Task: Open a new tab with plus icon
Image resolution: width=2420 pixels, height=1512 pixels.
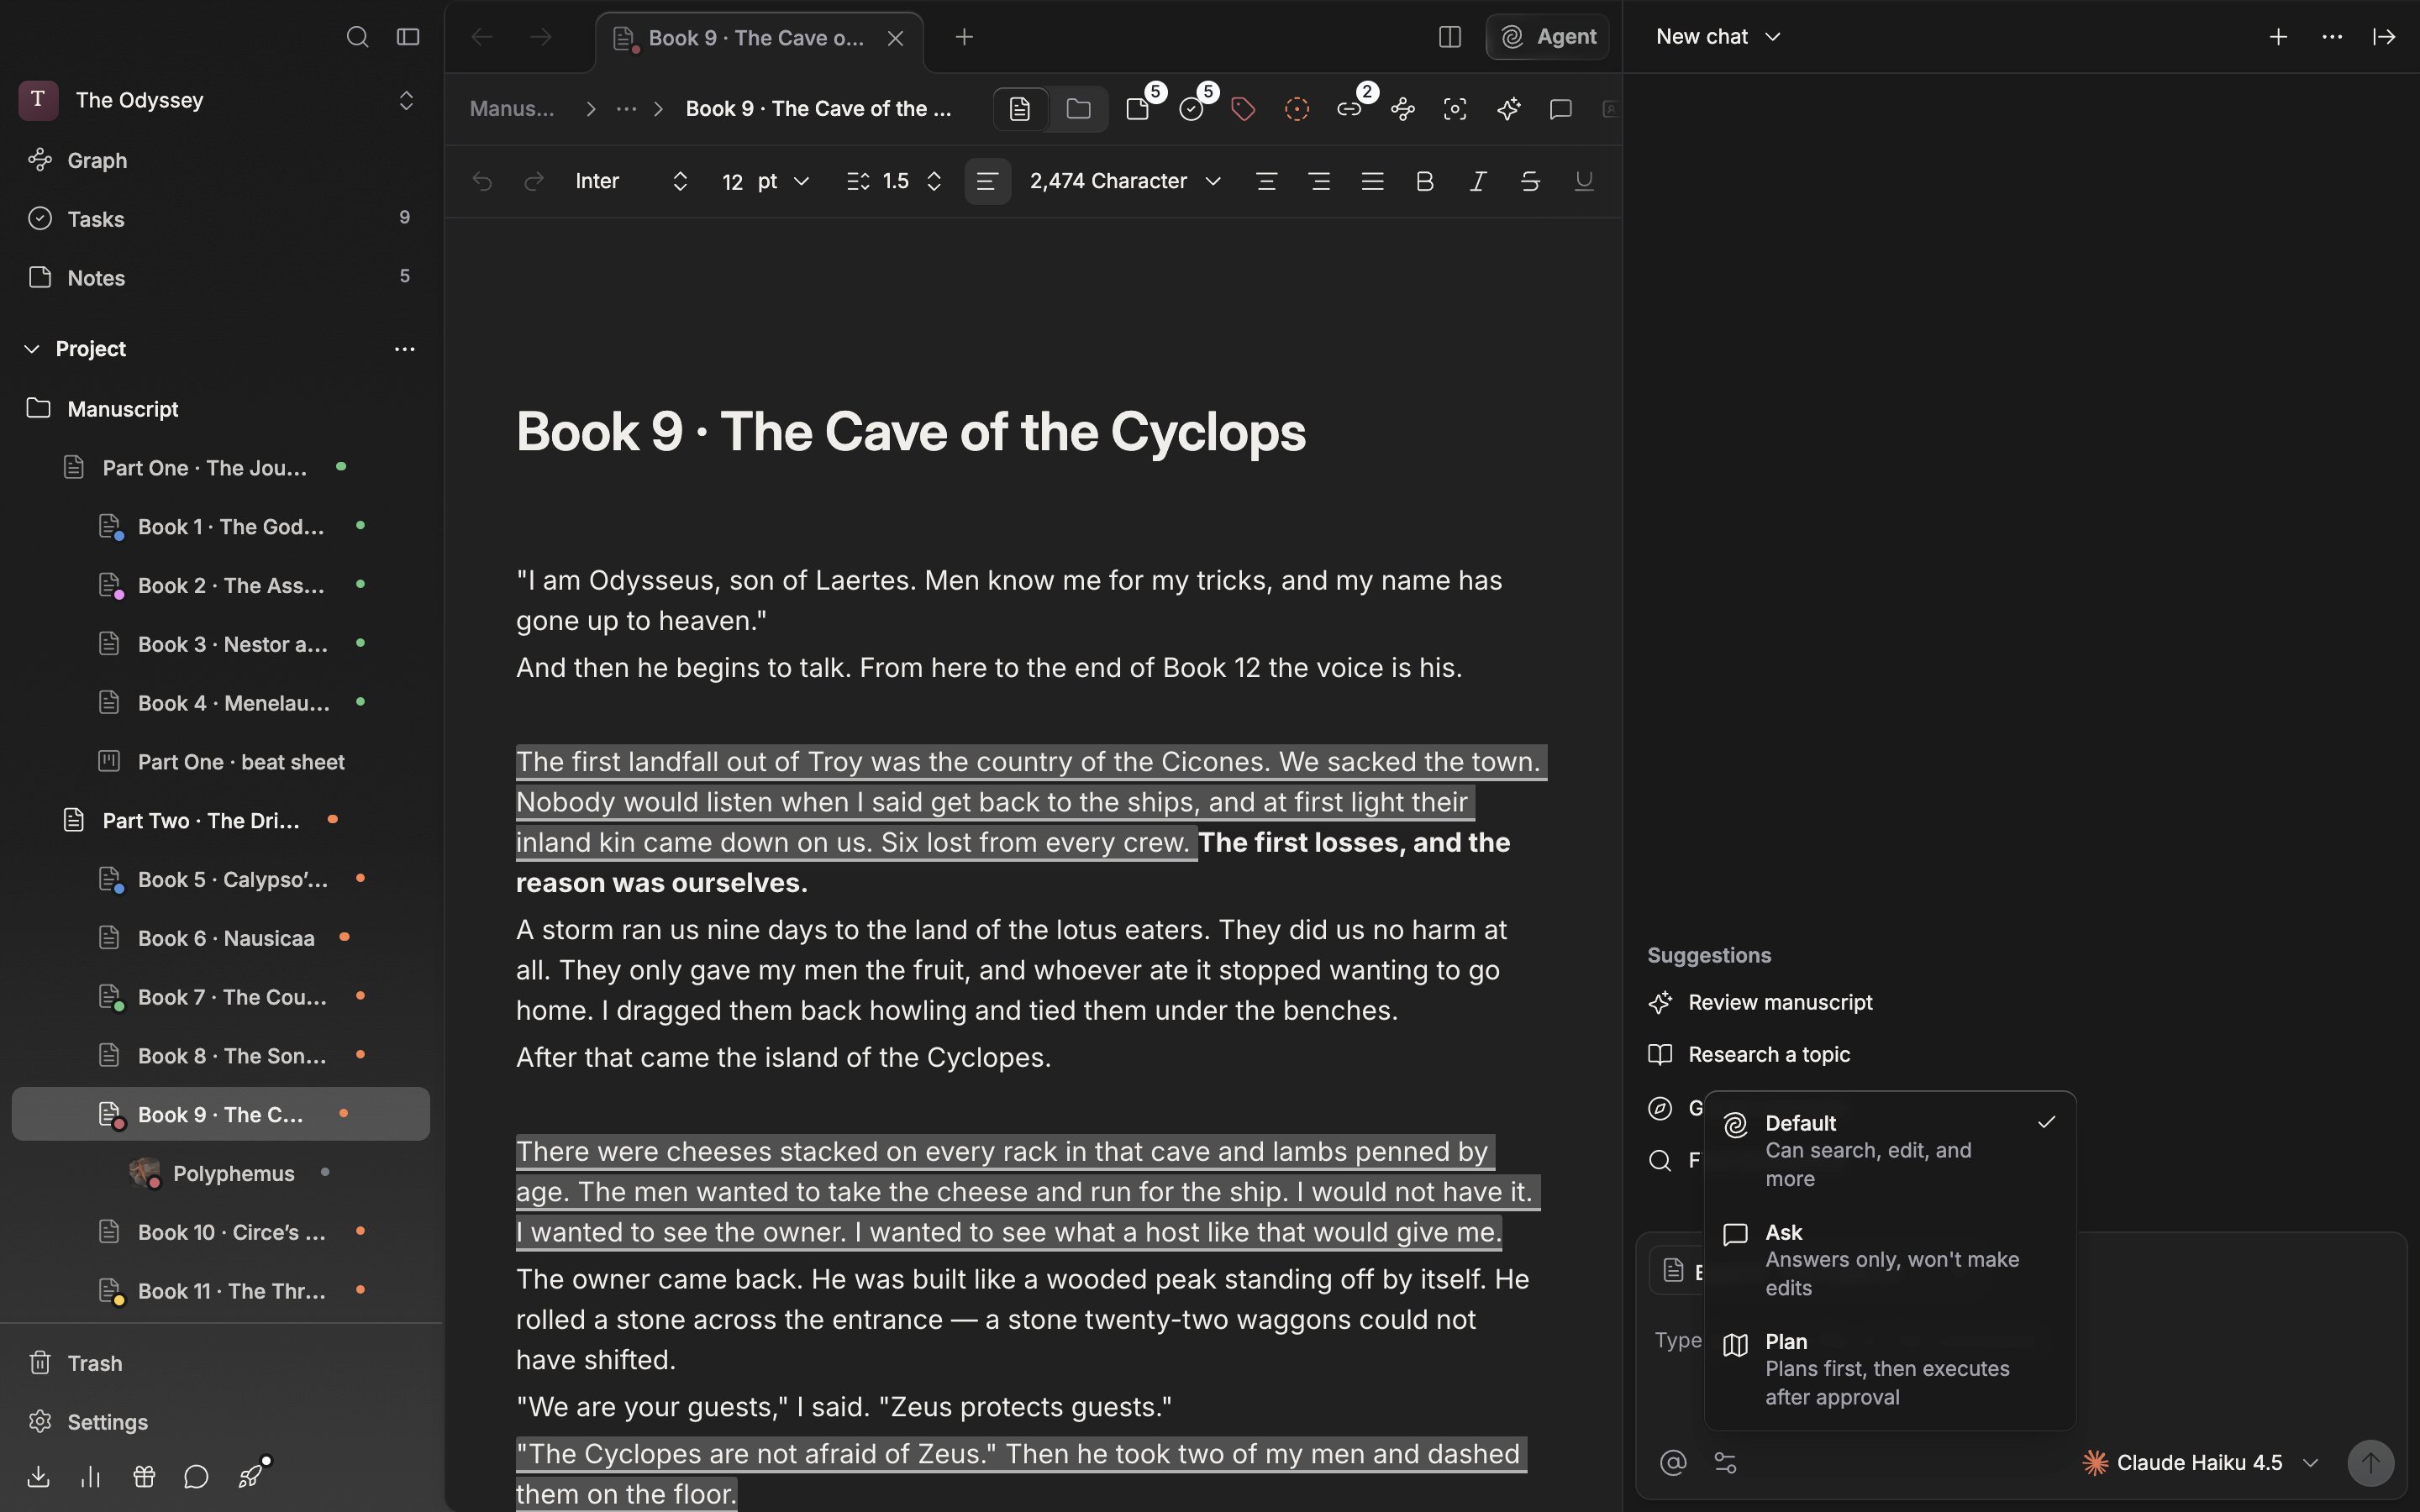Action: [964, 37]
